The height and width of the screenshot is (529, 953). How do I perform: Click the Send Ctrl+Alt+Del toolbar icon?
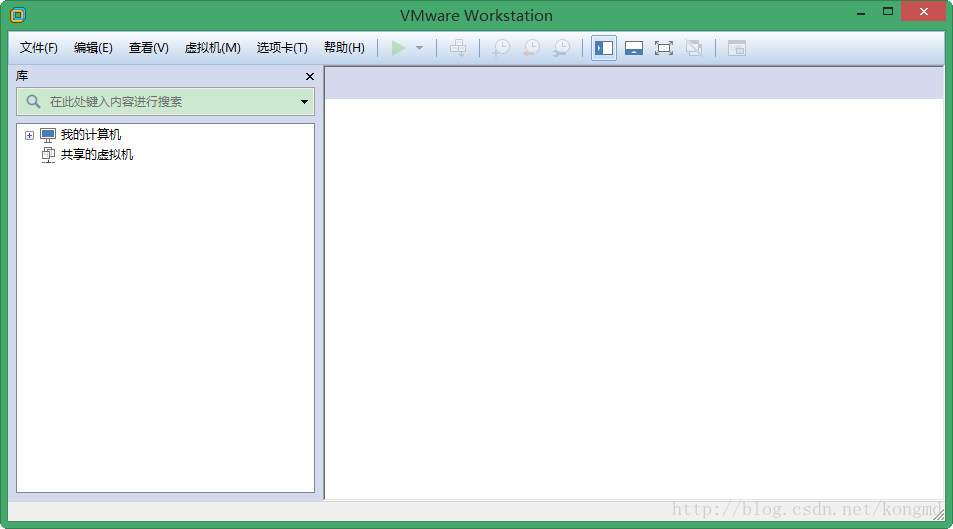pyautogui.click(x=458, y=48)
